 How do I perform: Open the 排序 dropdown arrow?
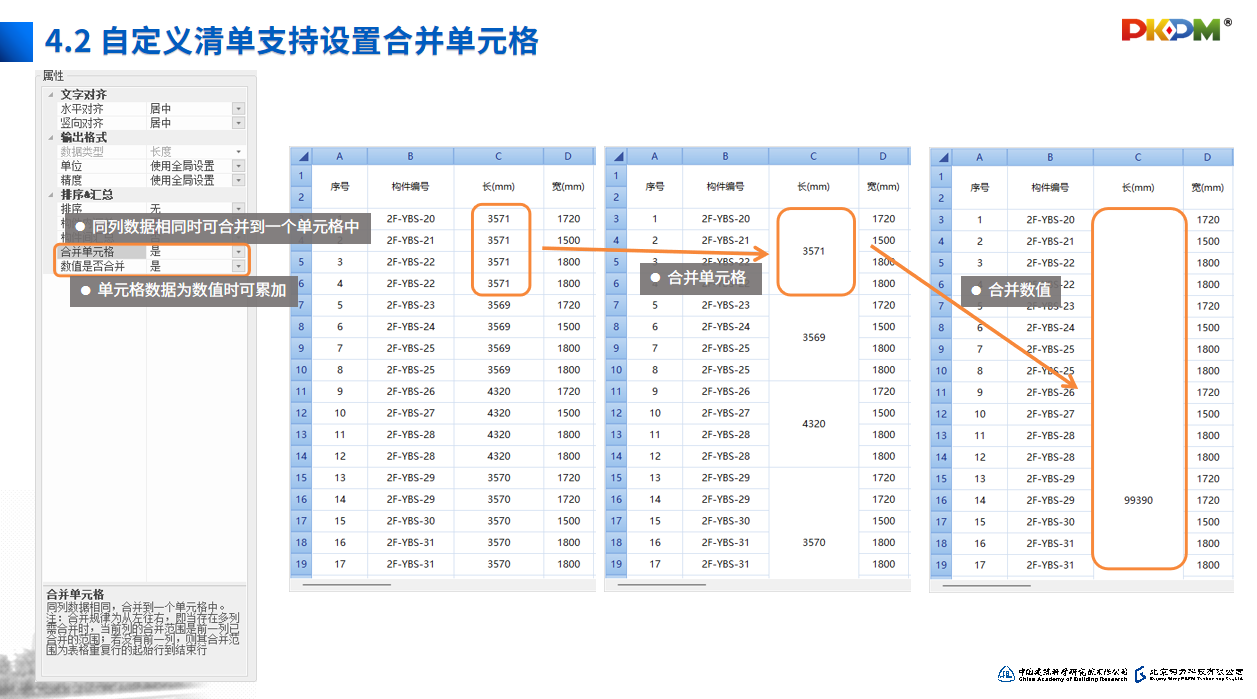(238, 209)
